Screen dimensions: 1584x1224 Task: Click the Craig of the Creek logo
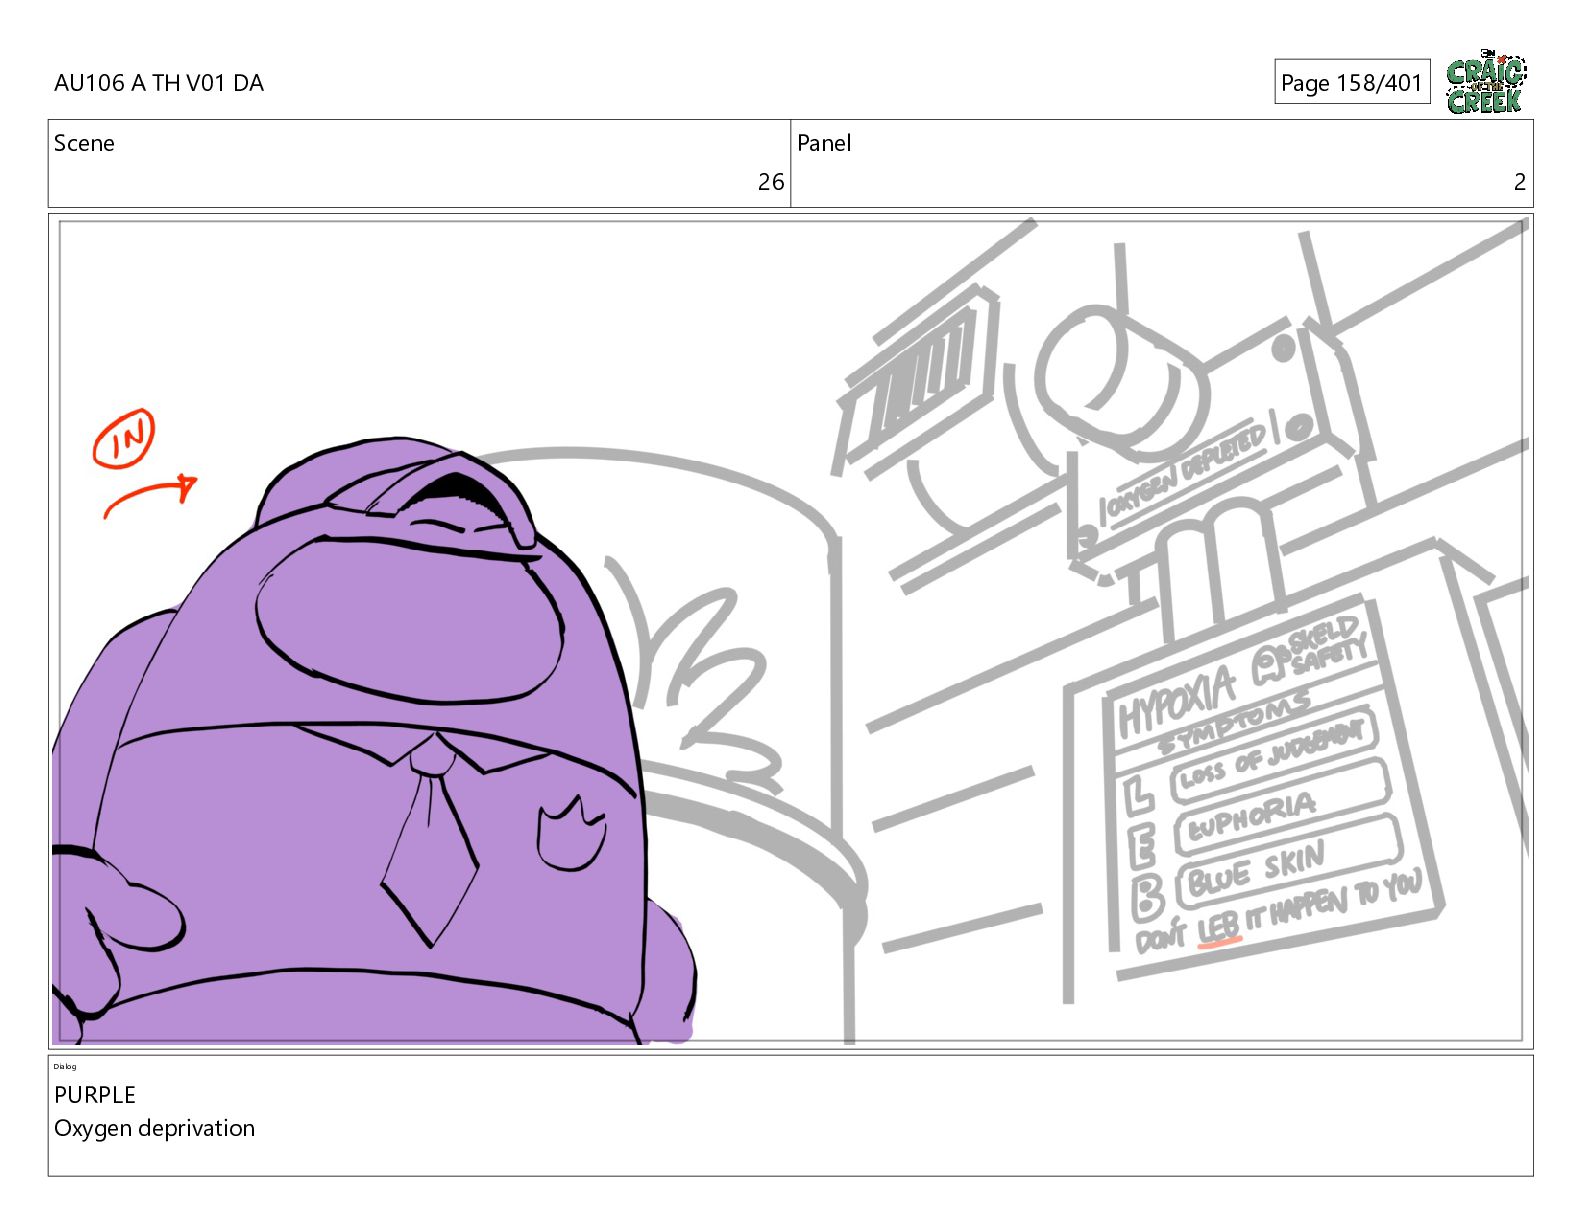1486,82
